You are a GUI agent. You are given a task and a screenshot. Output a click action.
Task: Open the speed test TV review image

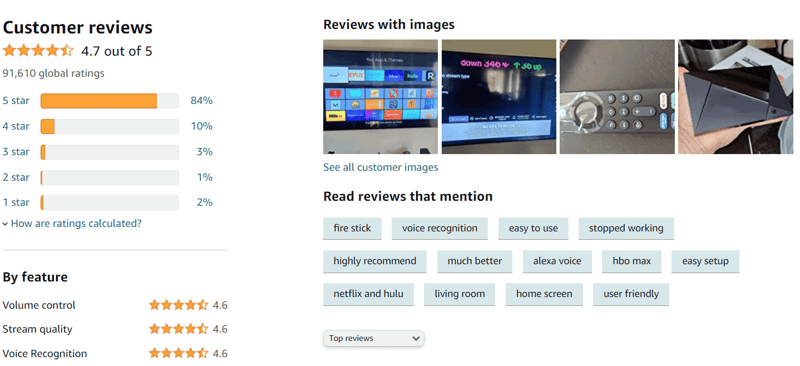point(499,96)
